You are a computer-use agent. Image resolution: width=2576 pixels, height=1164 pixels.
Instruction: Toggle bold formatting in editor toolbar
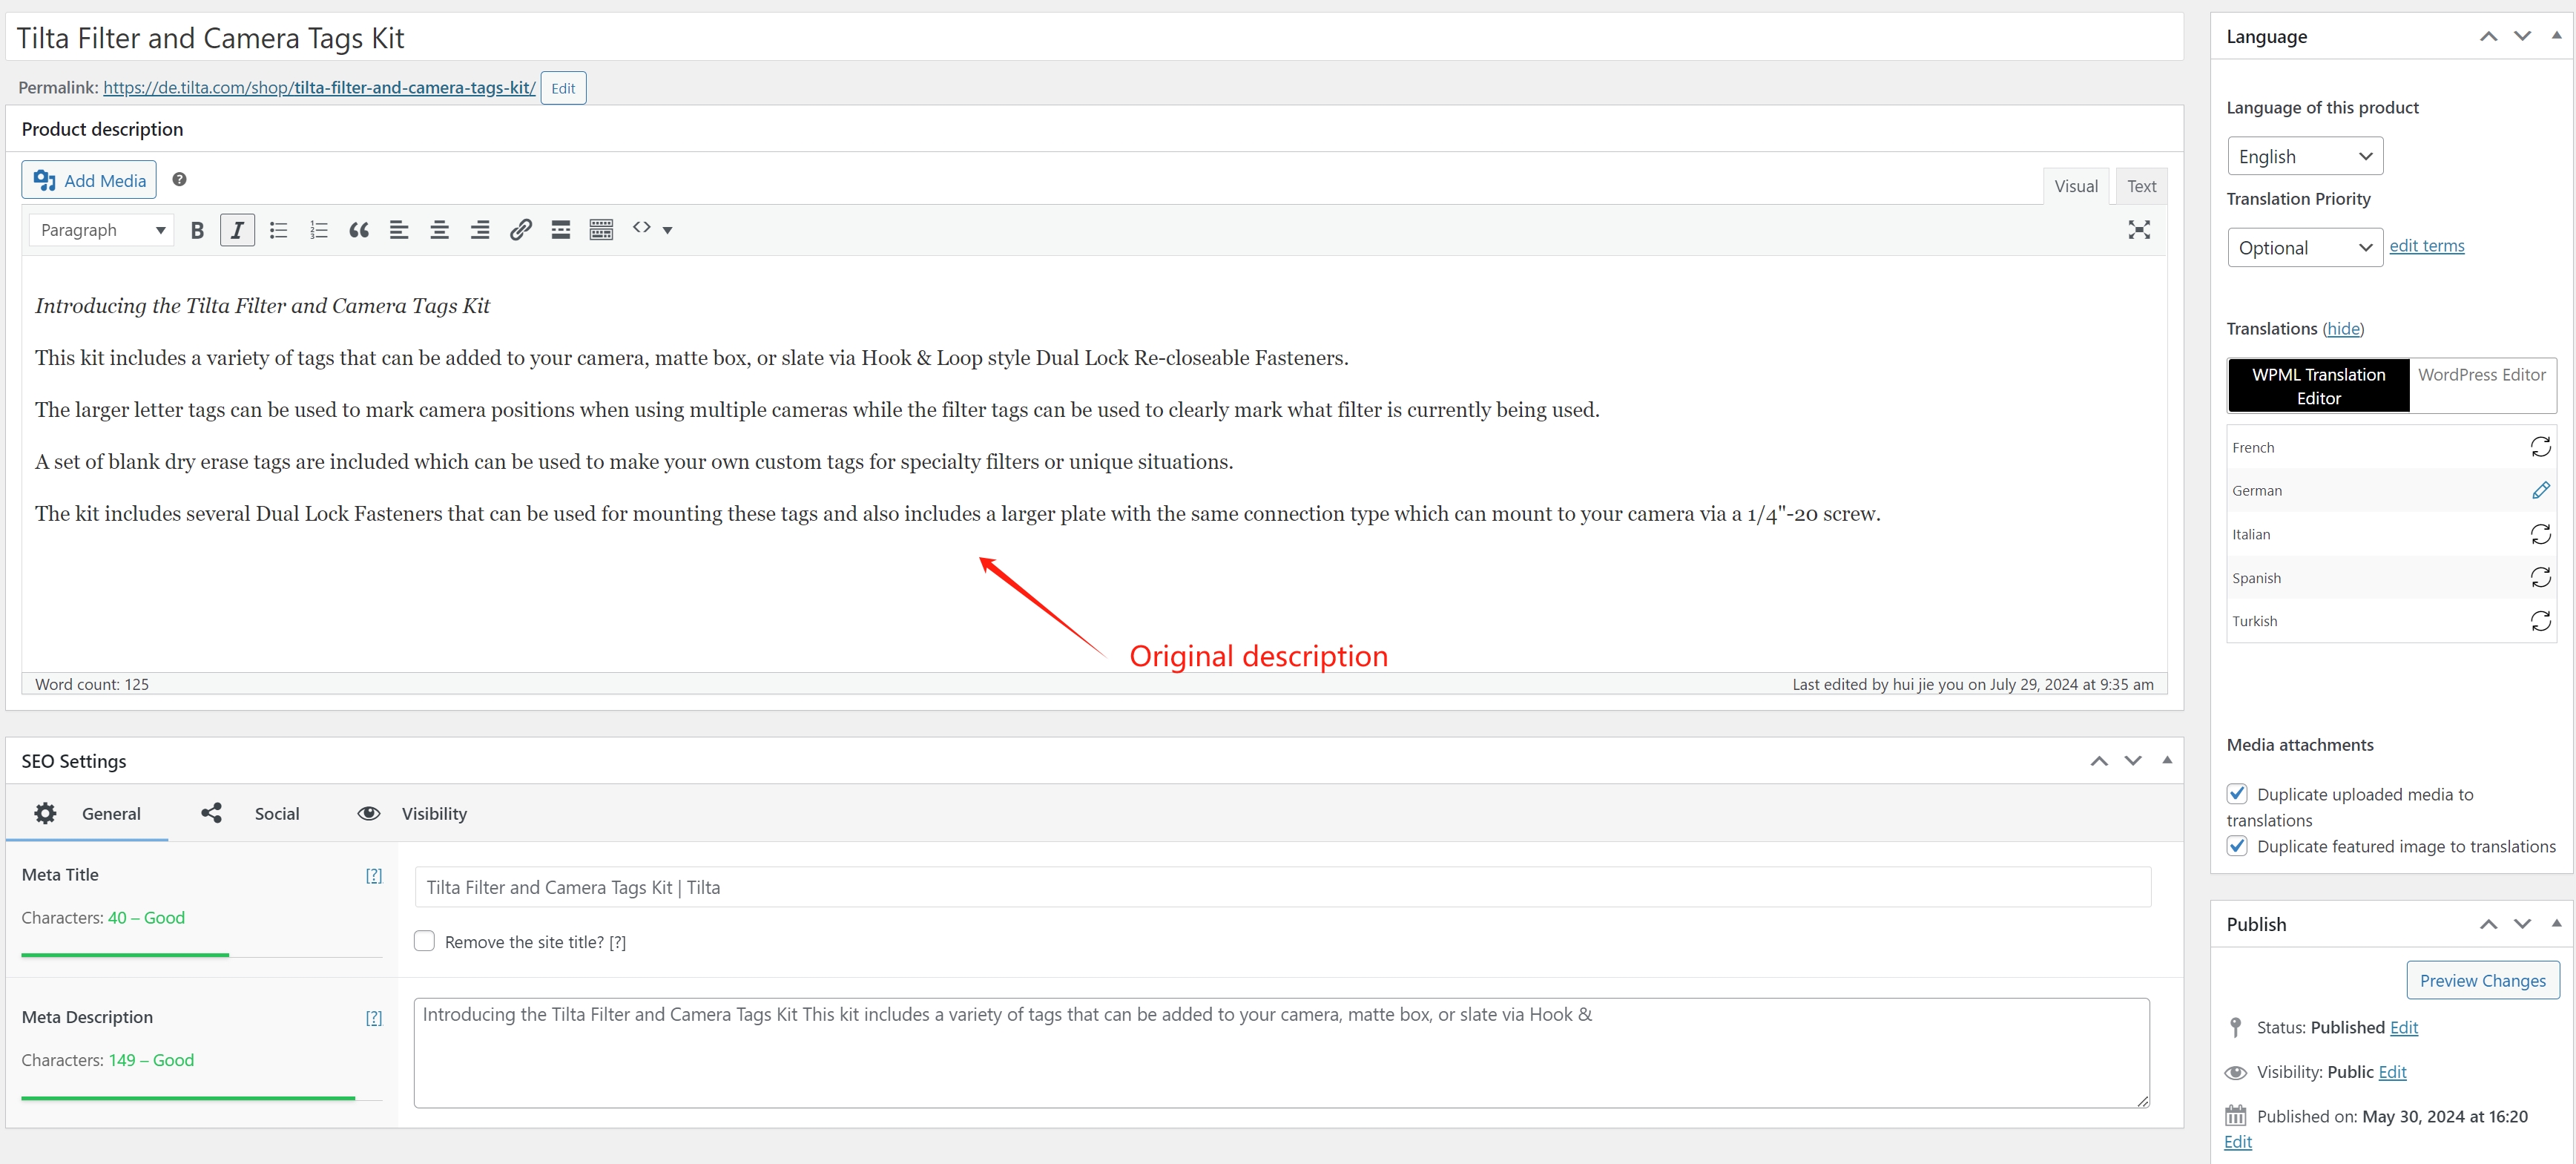pos(197,230)
